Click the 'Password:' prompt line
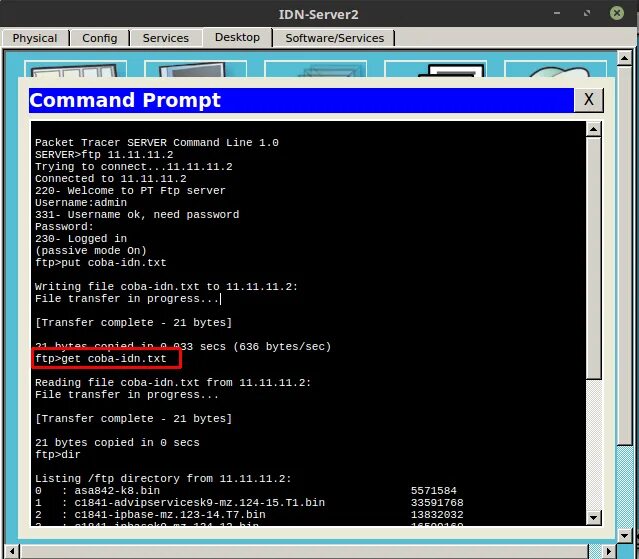This screenshot has height=559, width=639. pos(64,227)
